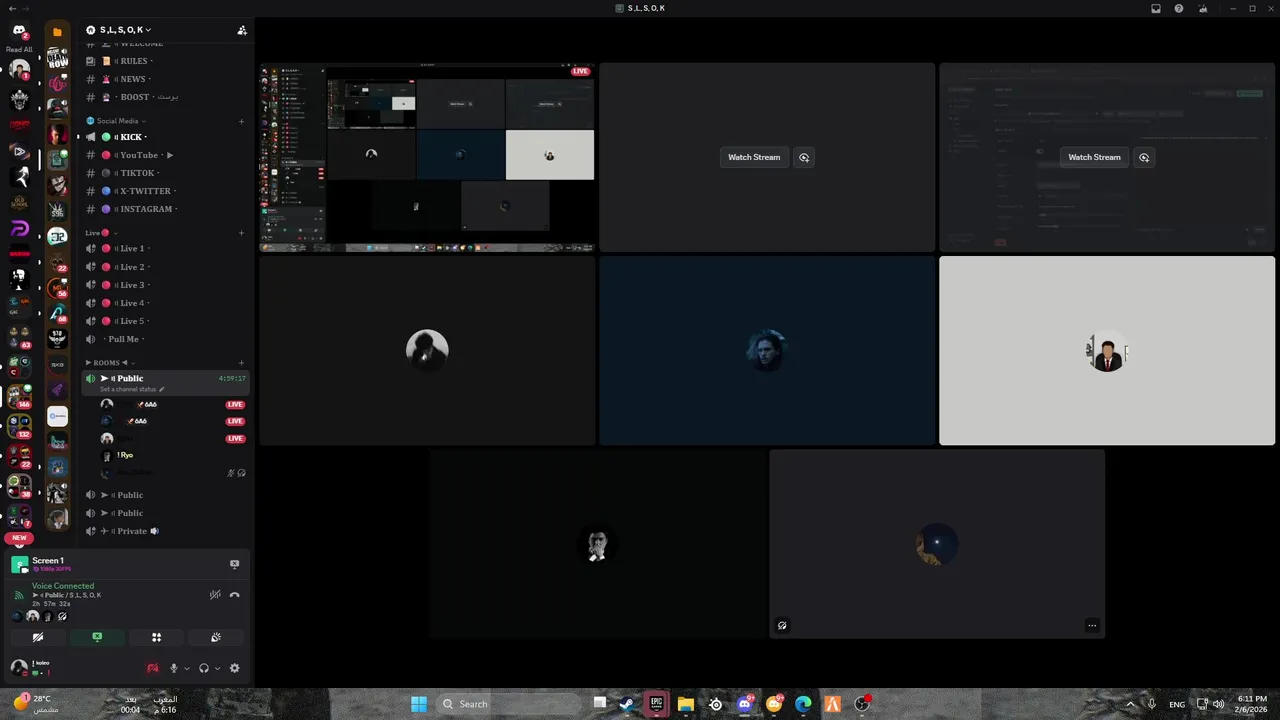Click Read All under Discord logo
This screenshot has width=1280, height=720.
[19, 49]
